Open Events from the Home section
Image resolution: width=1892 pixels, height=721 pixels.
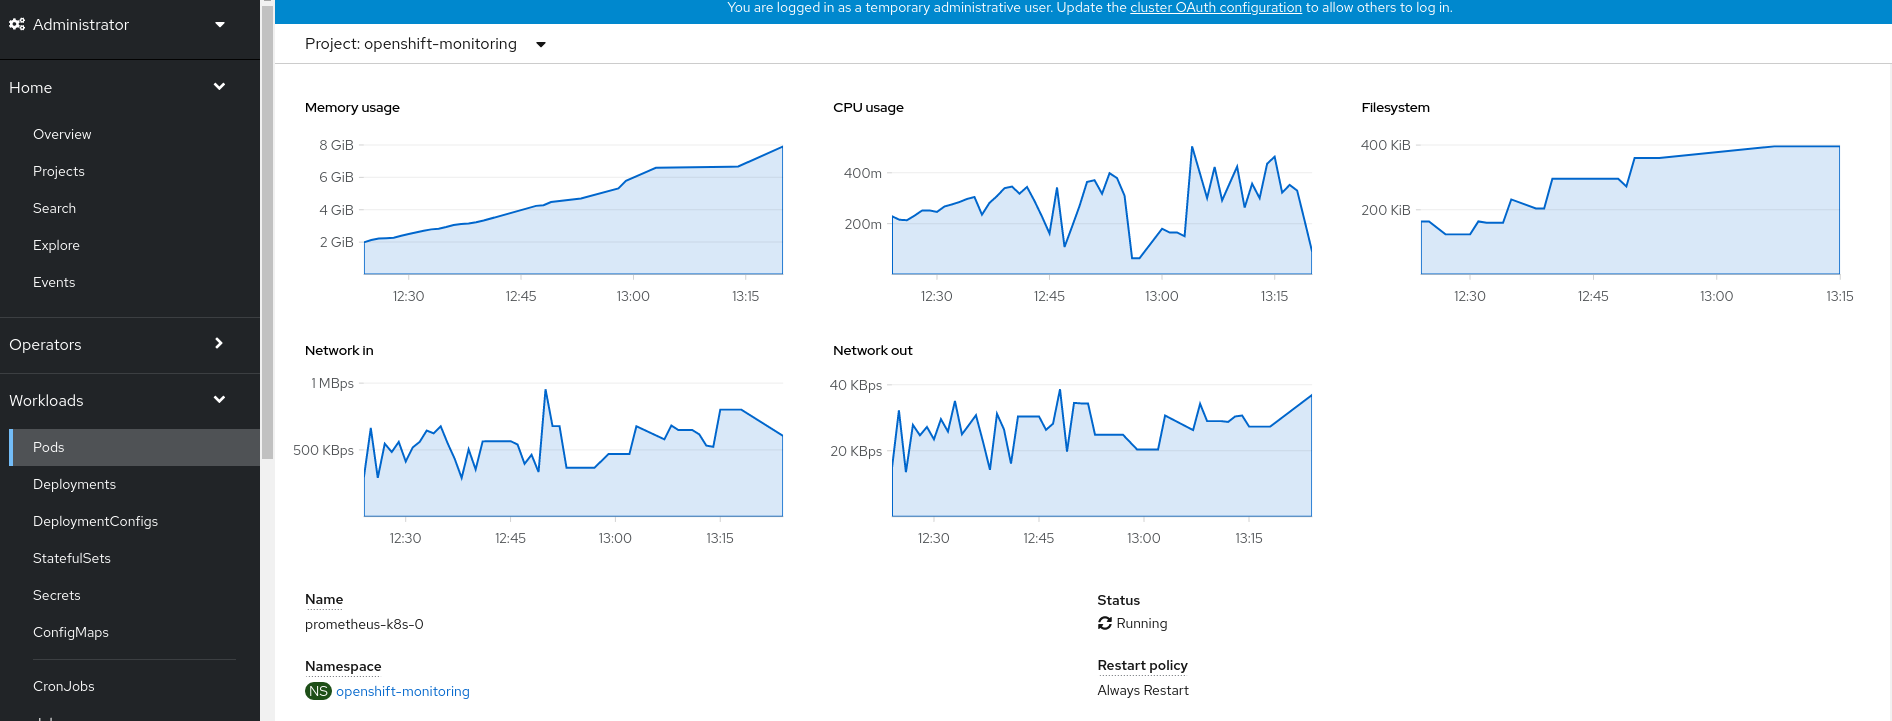[x=54, y=282]
